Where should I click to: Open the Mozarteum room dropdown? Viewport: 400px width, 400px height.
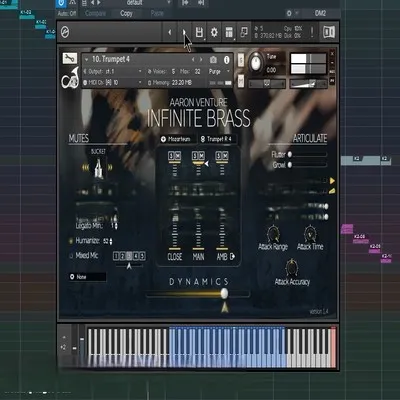(177, 139)
